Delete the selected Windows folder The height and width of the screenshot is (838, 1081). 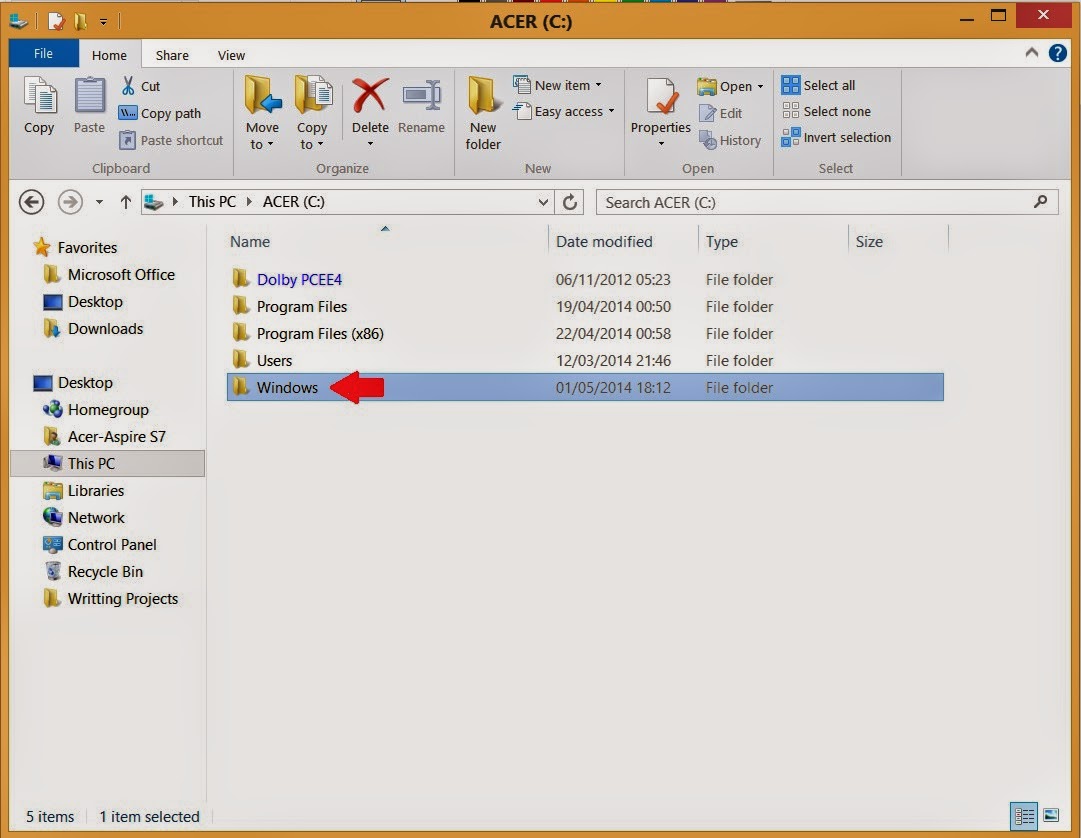(x=370, y=110)
